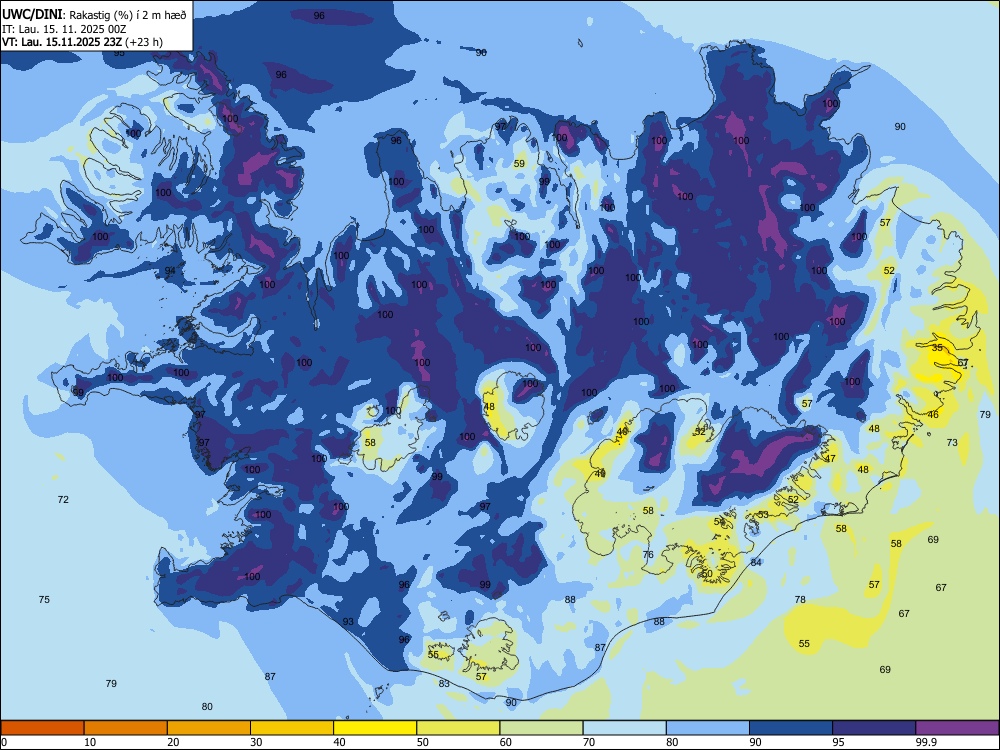The image size is (1000, 750).
Task: Click the map value label '94'
Action: click(170, 270)
